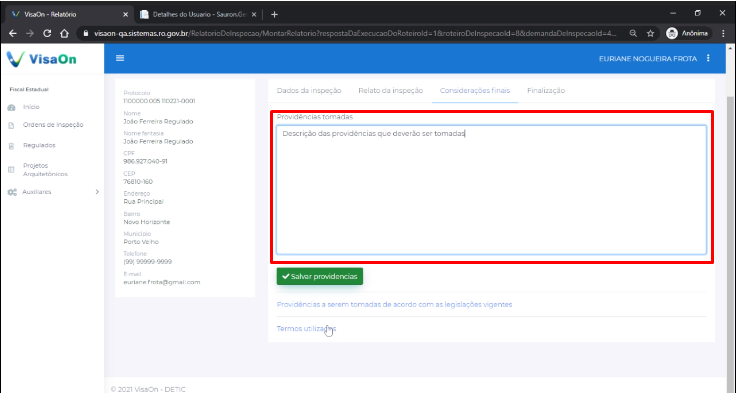
Task: Click the Bairro value Novo Horizonte
Action: [x=147, y=222]
